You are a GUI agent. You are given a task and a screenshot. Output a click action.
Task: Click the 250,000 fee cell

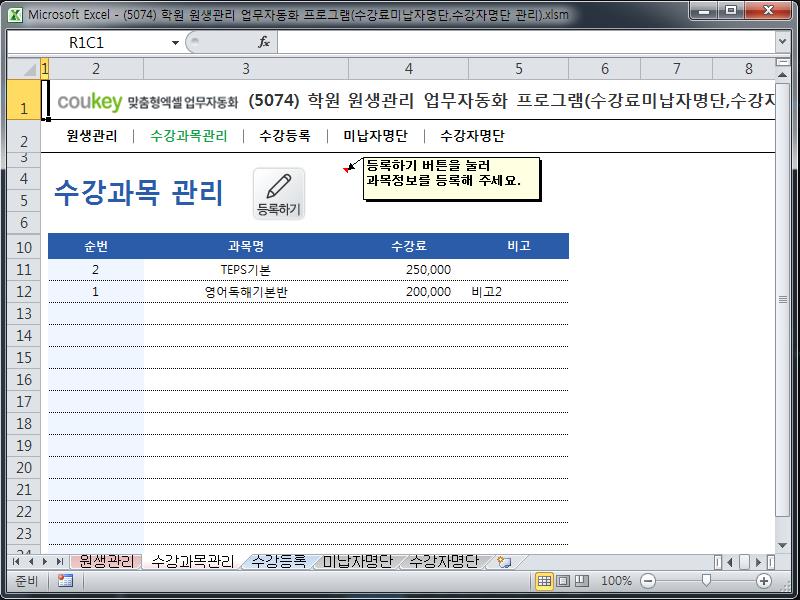click(408, 269)
